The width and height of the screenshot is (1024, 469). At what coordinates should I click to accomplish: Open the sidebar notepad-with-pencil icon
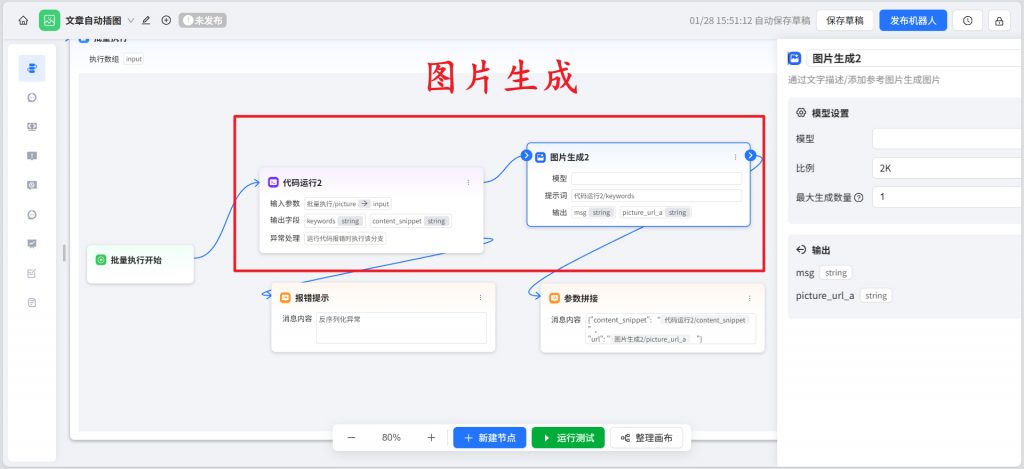point(32,273)
